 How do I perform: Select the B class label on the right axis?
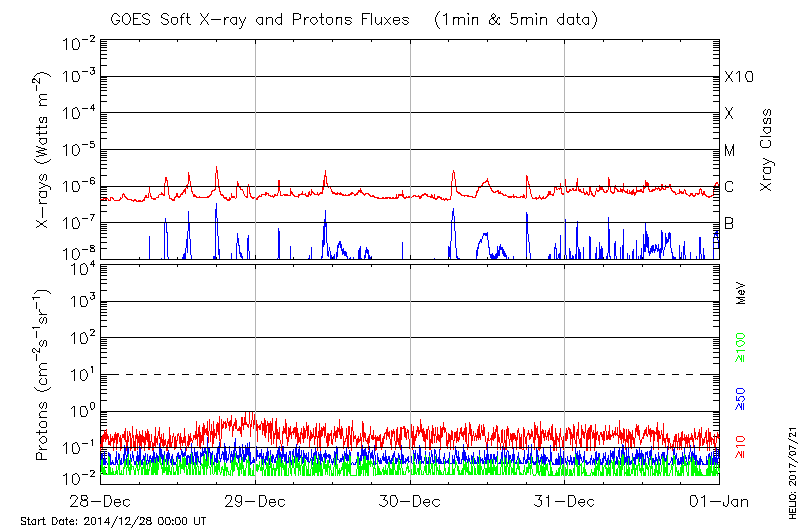click(x=729, y=224)
